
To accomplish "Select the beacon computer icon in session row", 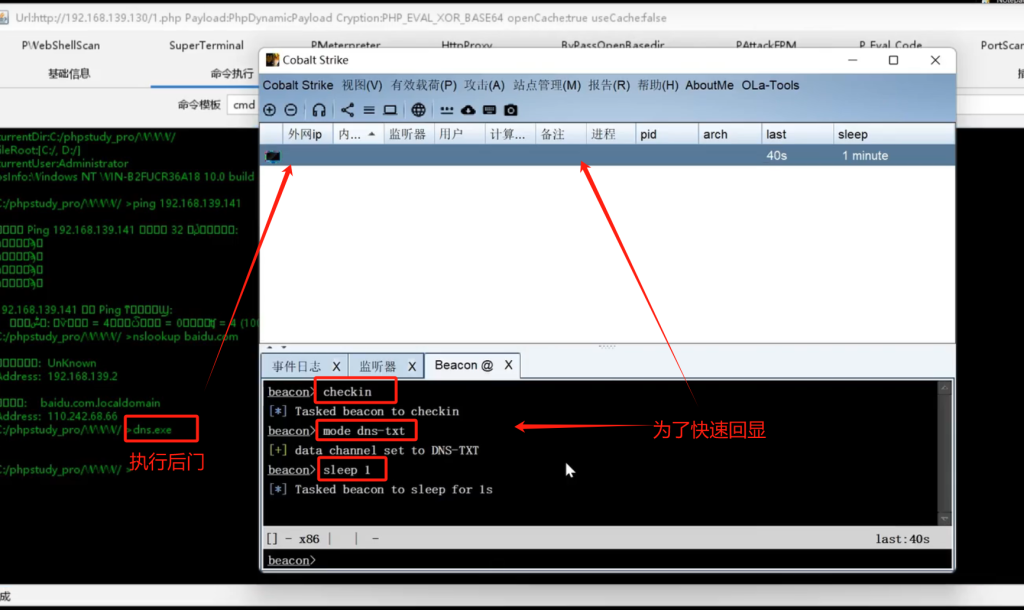I will coord(273,156).
